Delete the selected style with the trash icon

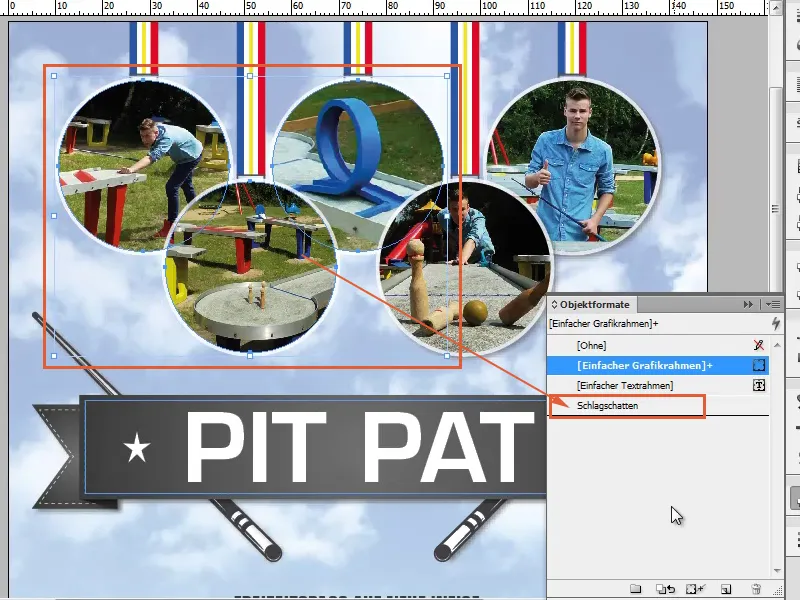tap(756, 589)
